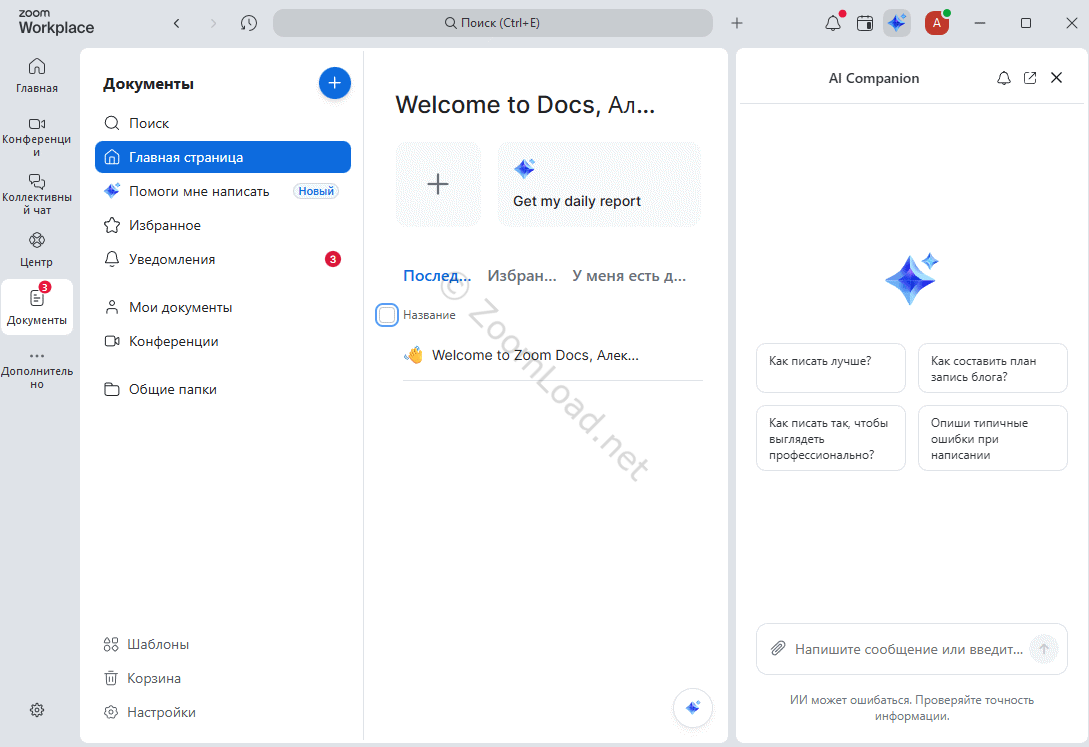Screen dimensions: 1089x747
Task: Pop out AI Companion panel
Action: [1030, 78]
